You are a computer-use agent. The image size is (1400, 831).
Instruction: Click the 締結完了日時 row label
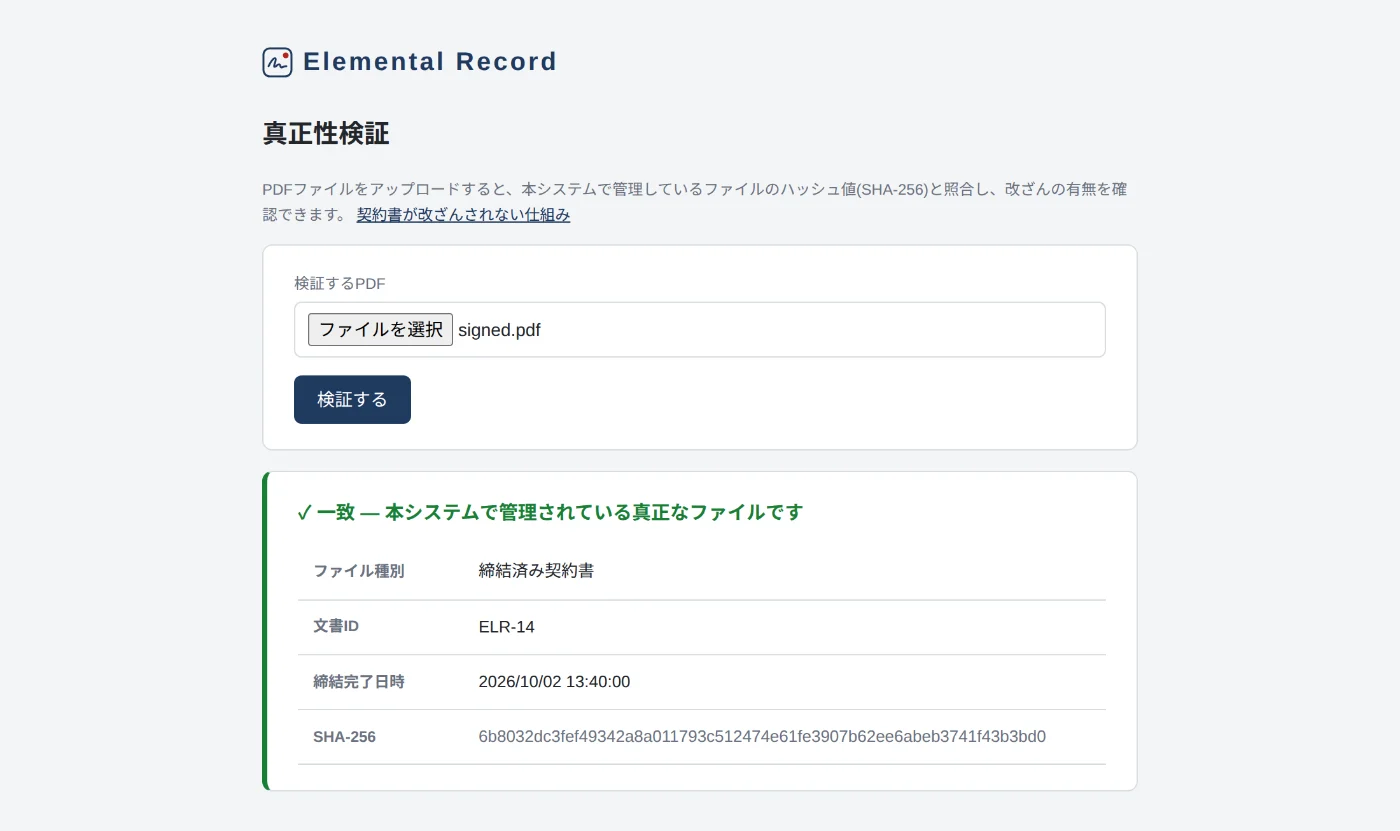tap(359, 682)
